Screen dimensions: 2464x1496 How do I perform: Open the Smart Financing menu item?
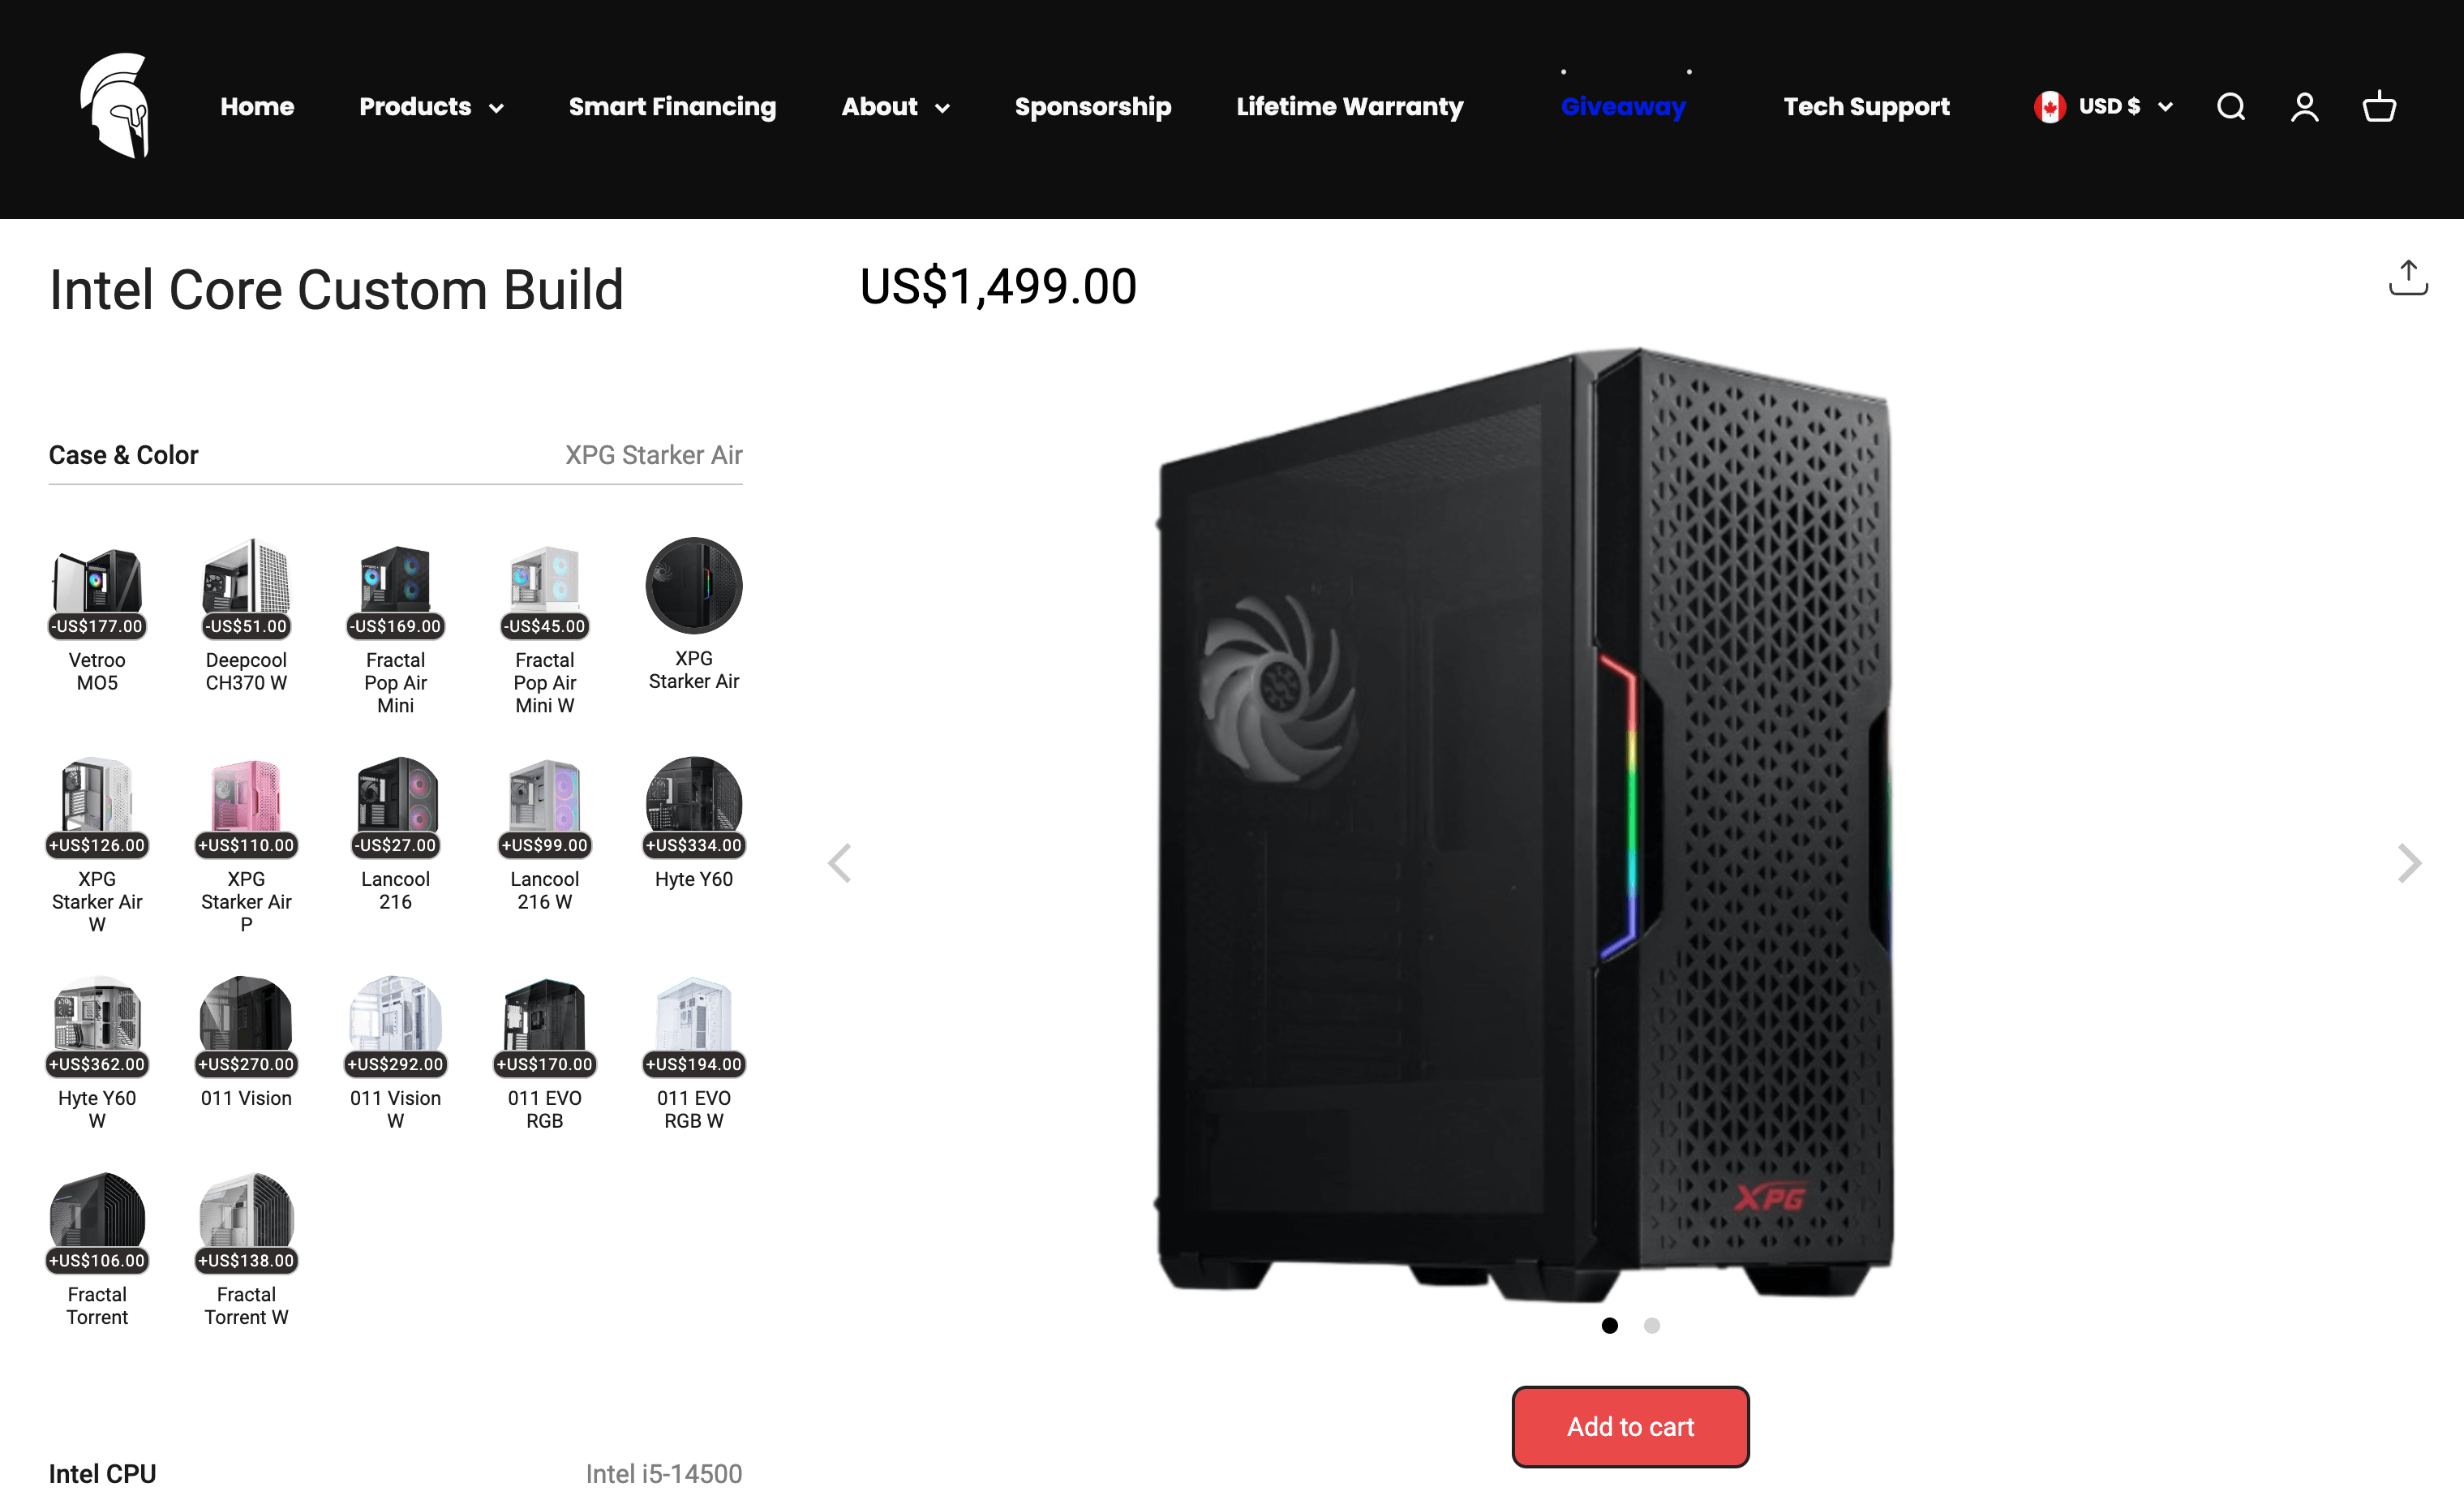(672, 107)
